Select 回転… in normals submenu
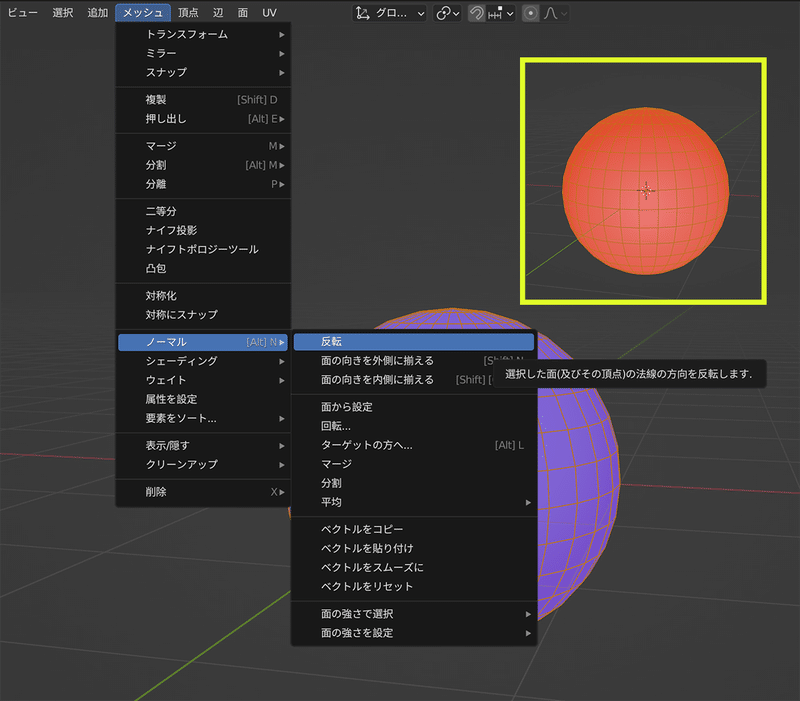Image resolution: width=800 pixels, height=701 pixels. click(x=414, y=426)
